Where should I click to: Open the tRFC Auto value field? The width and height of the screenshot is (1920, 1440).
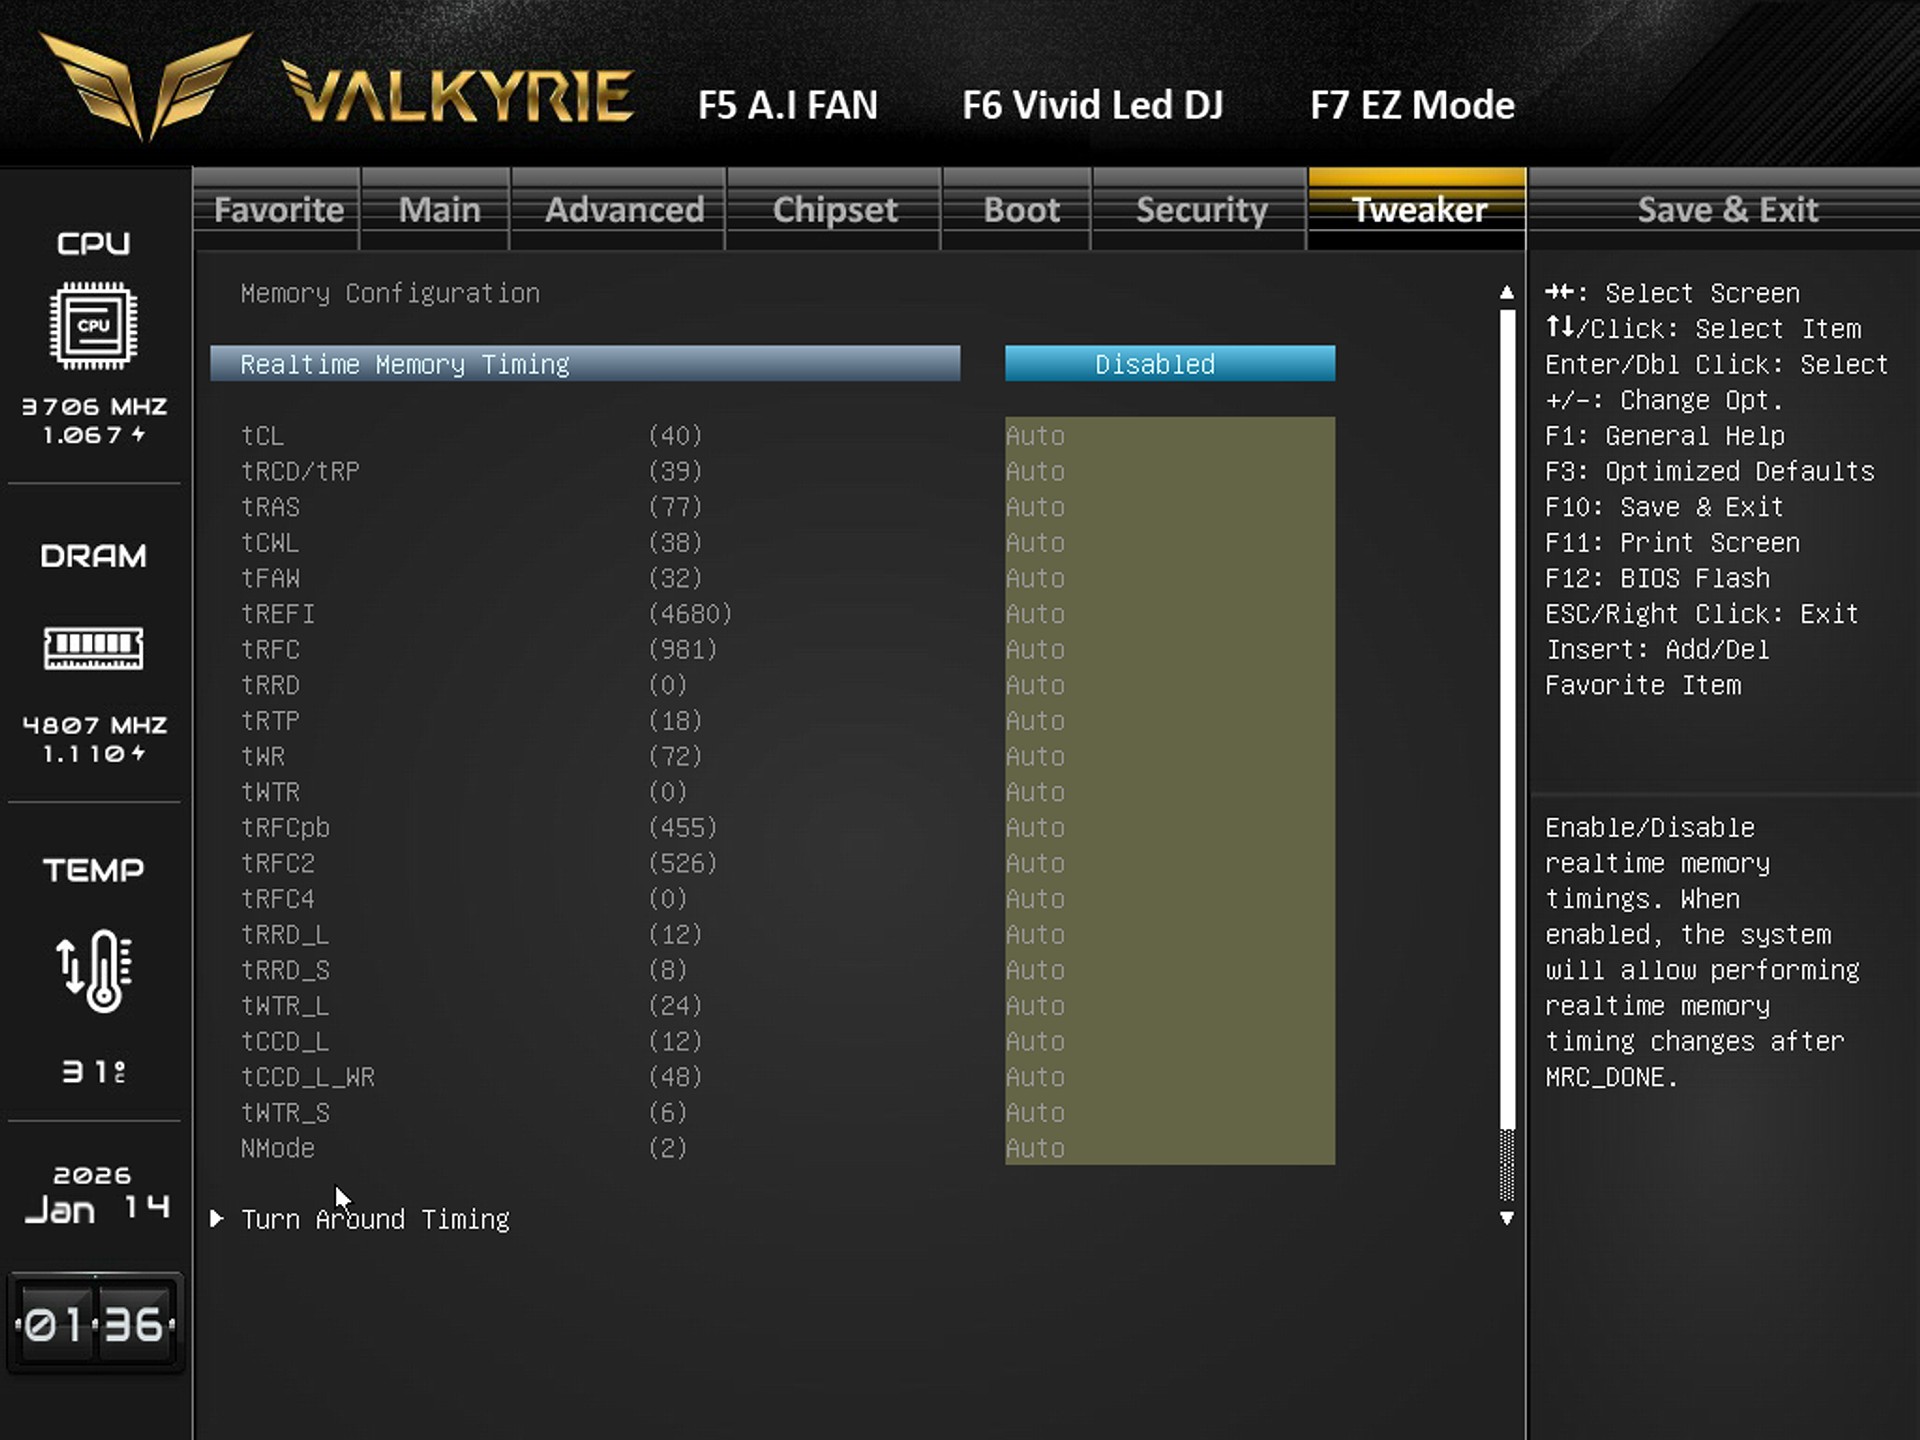(1169, 650)
